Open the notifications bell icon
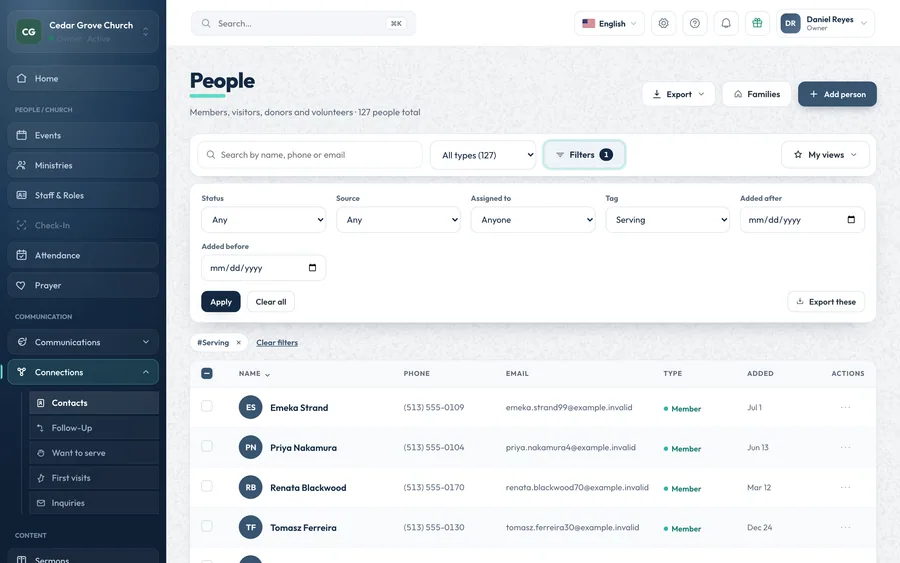Viewport: 900px width, 563px height. 726,24
